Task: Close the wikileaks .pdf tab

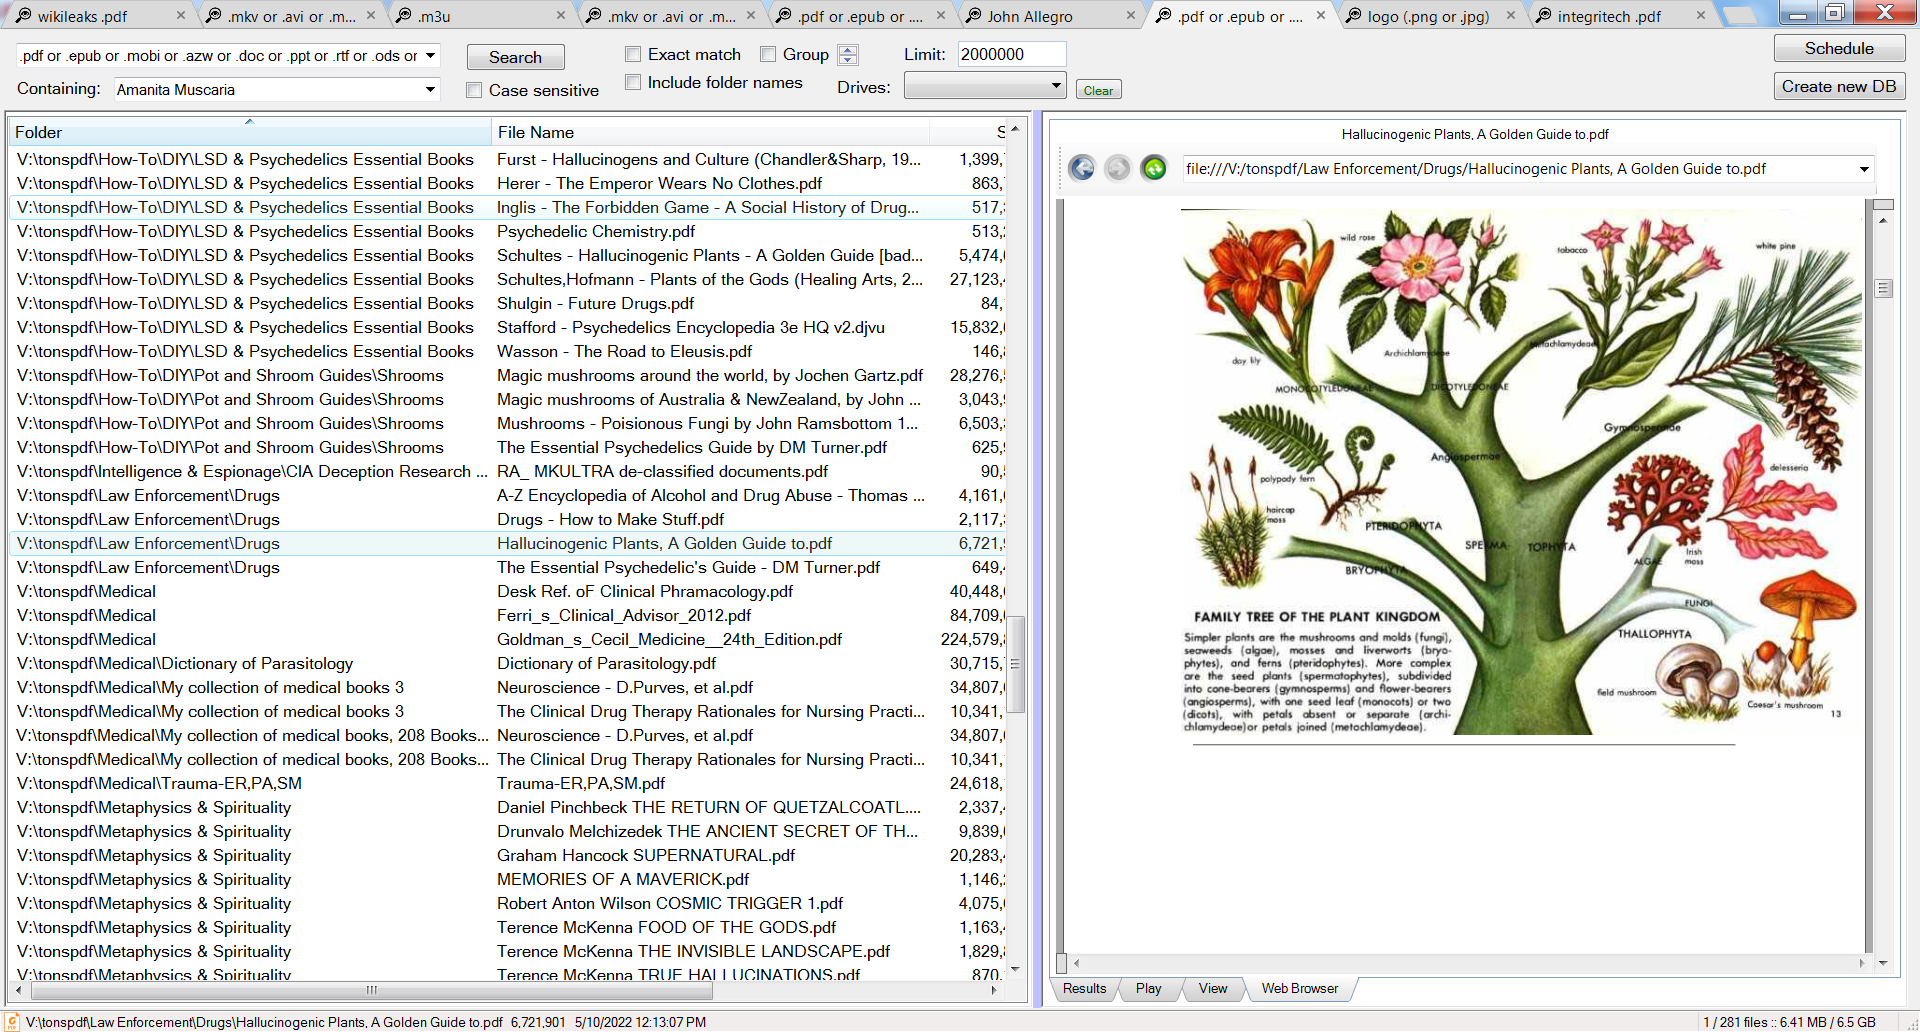Action: (180, 15)
